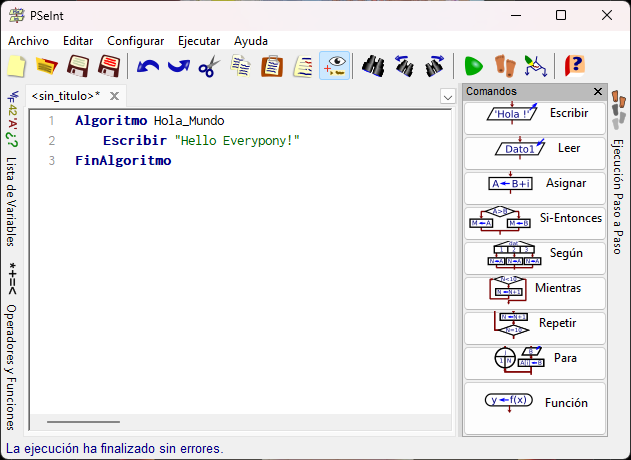Open help with the question mark icon
631x460 pixels.
coord(574,66)
